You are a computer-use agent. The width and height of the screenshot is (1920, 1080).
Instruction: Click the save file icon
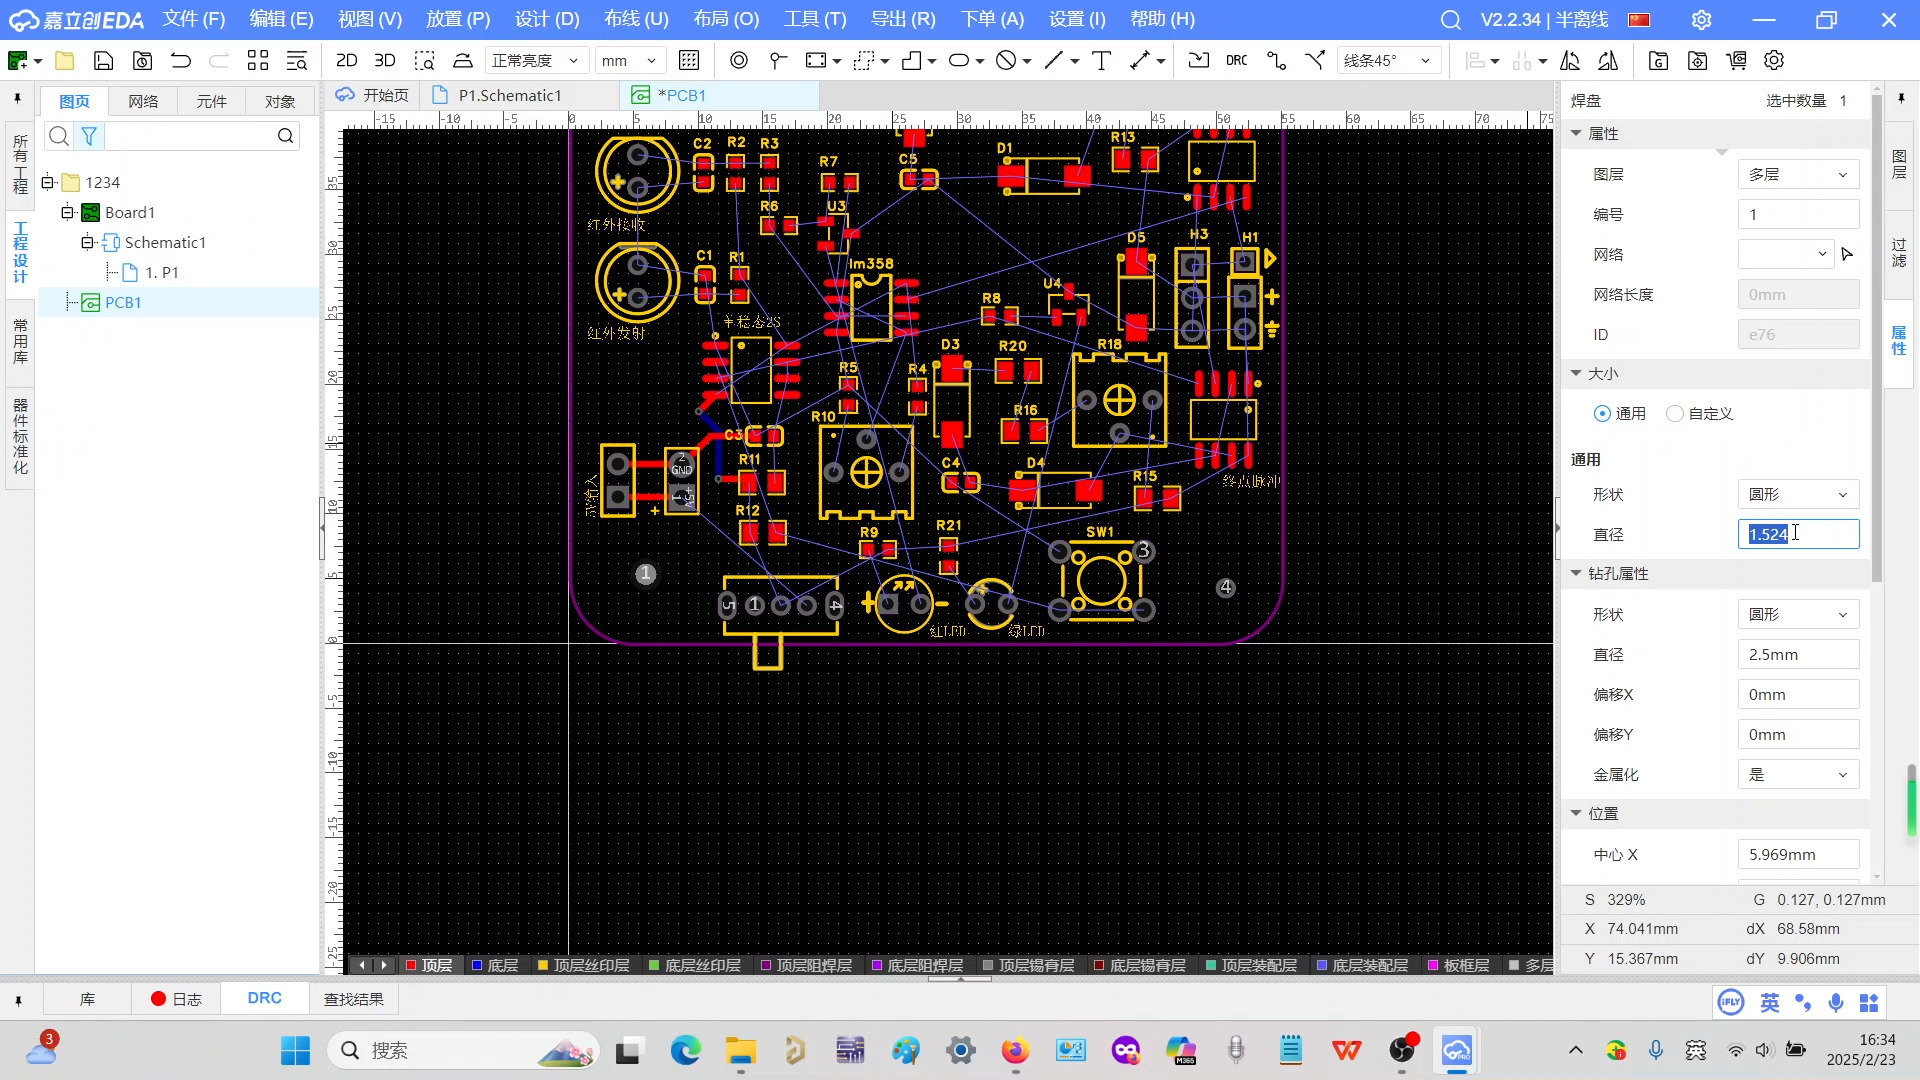[x=103, y=61]
